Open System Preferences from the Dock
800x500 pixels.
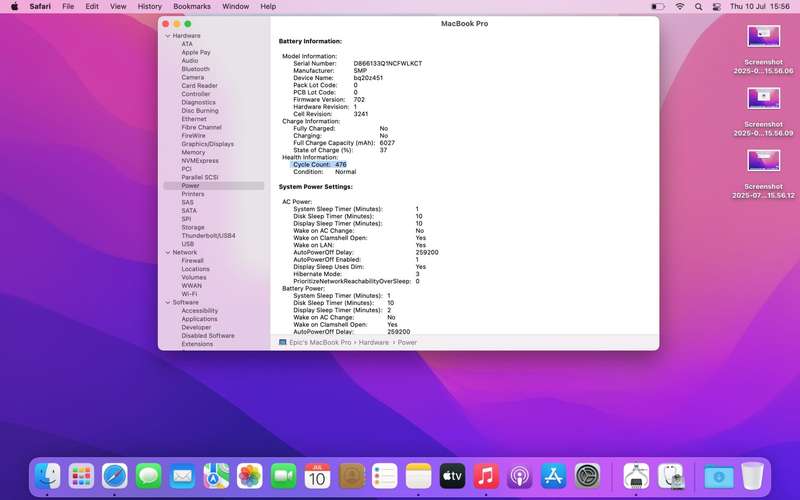pyautogui.click(x=587, y=476)
